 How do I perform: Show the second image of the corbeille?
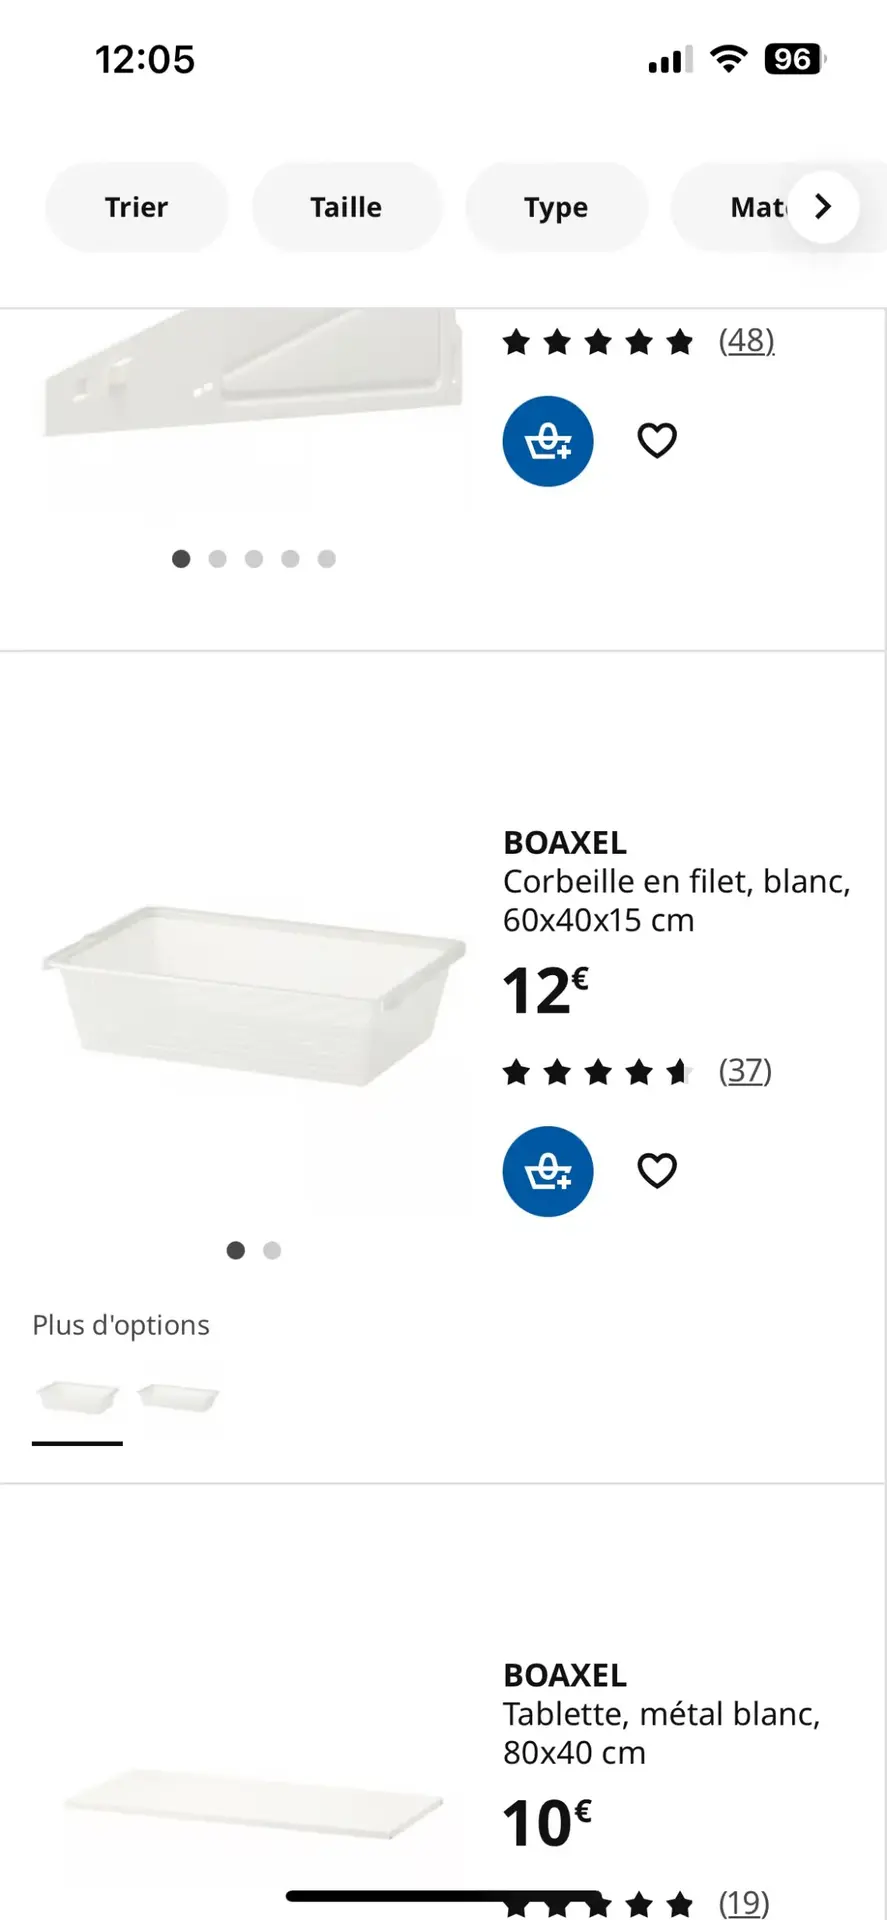coord(272,1250)
